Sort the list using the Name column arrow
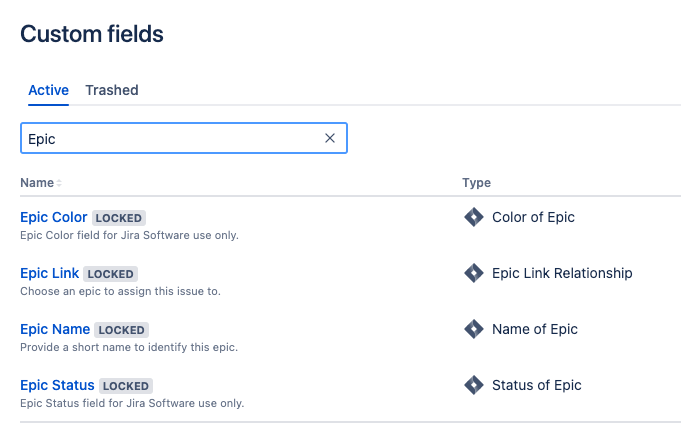This screenshot has width=681, height=441. click(59, 183)
